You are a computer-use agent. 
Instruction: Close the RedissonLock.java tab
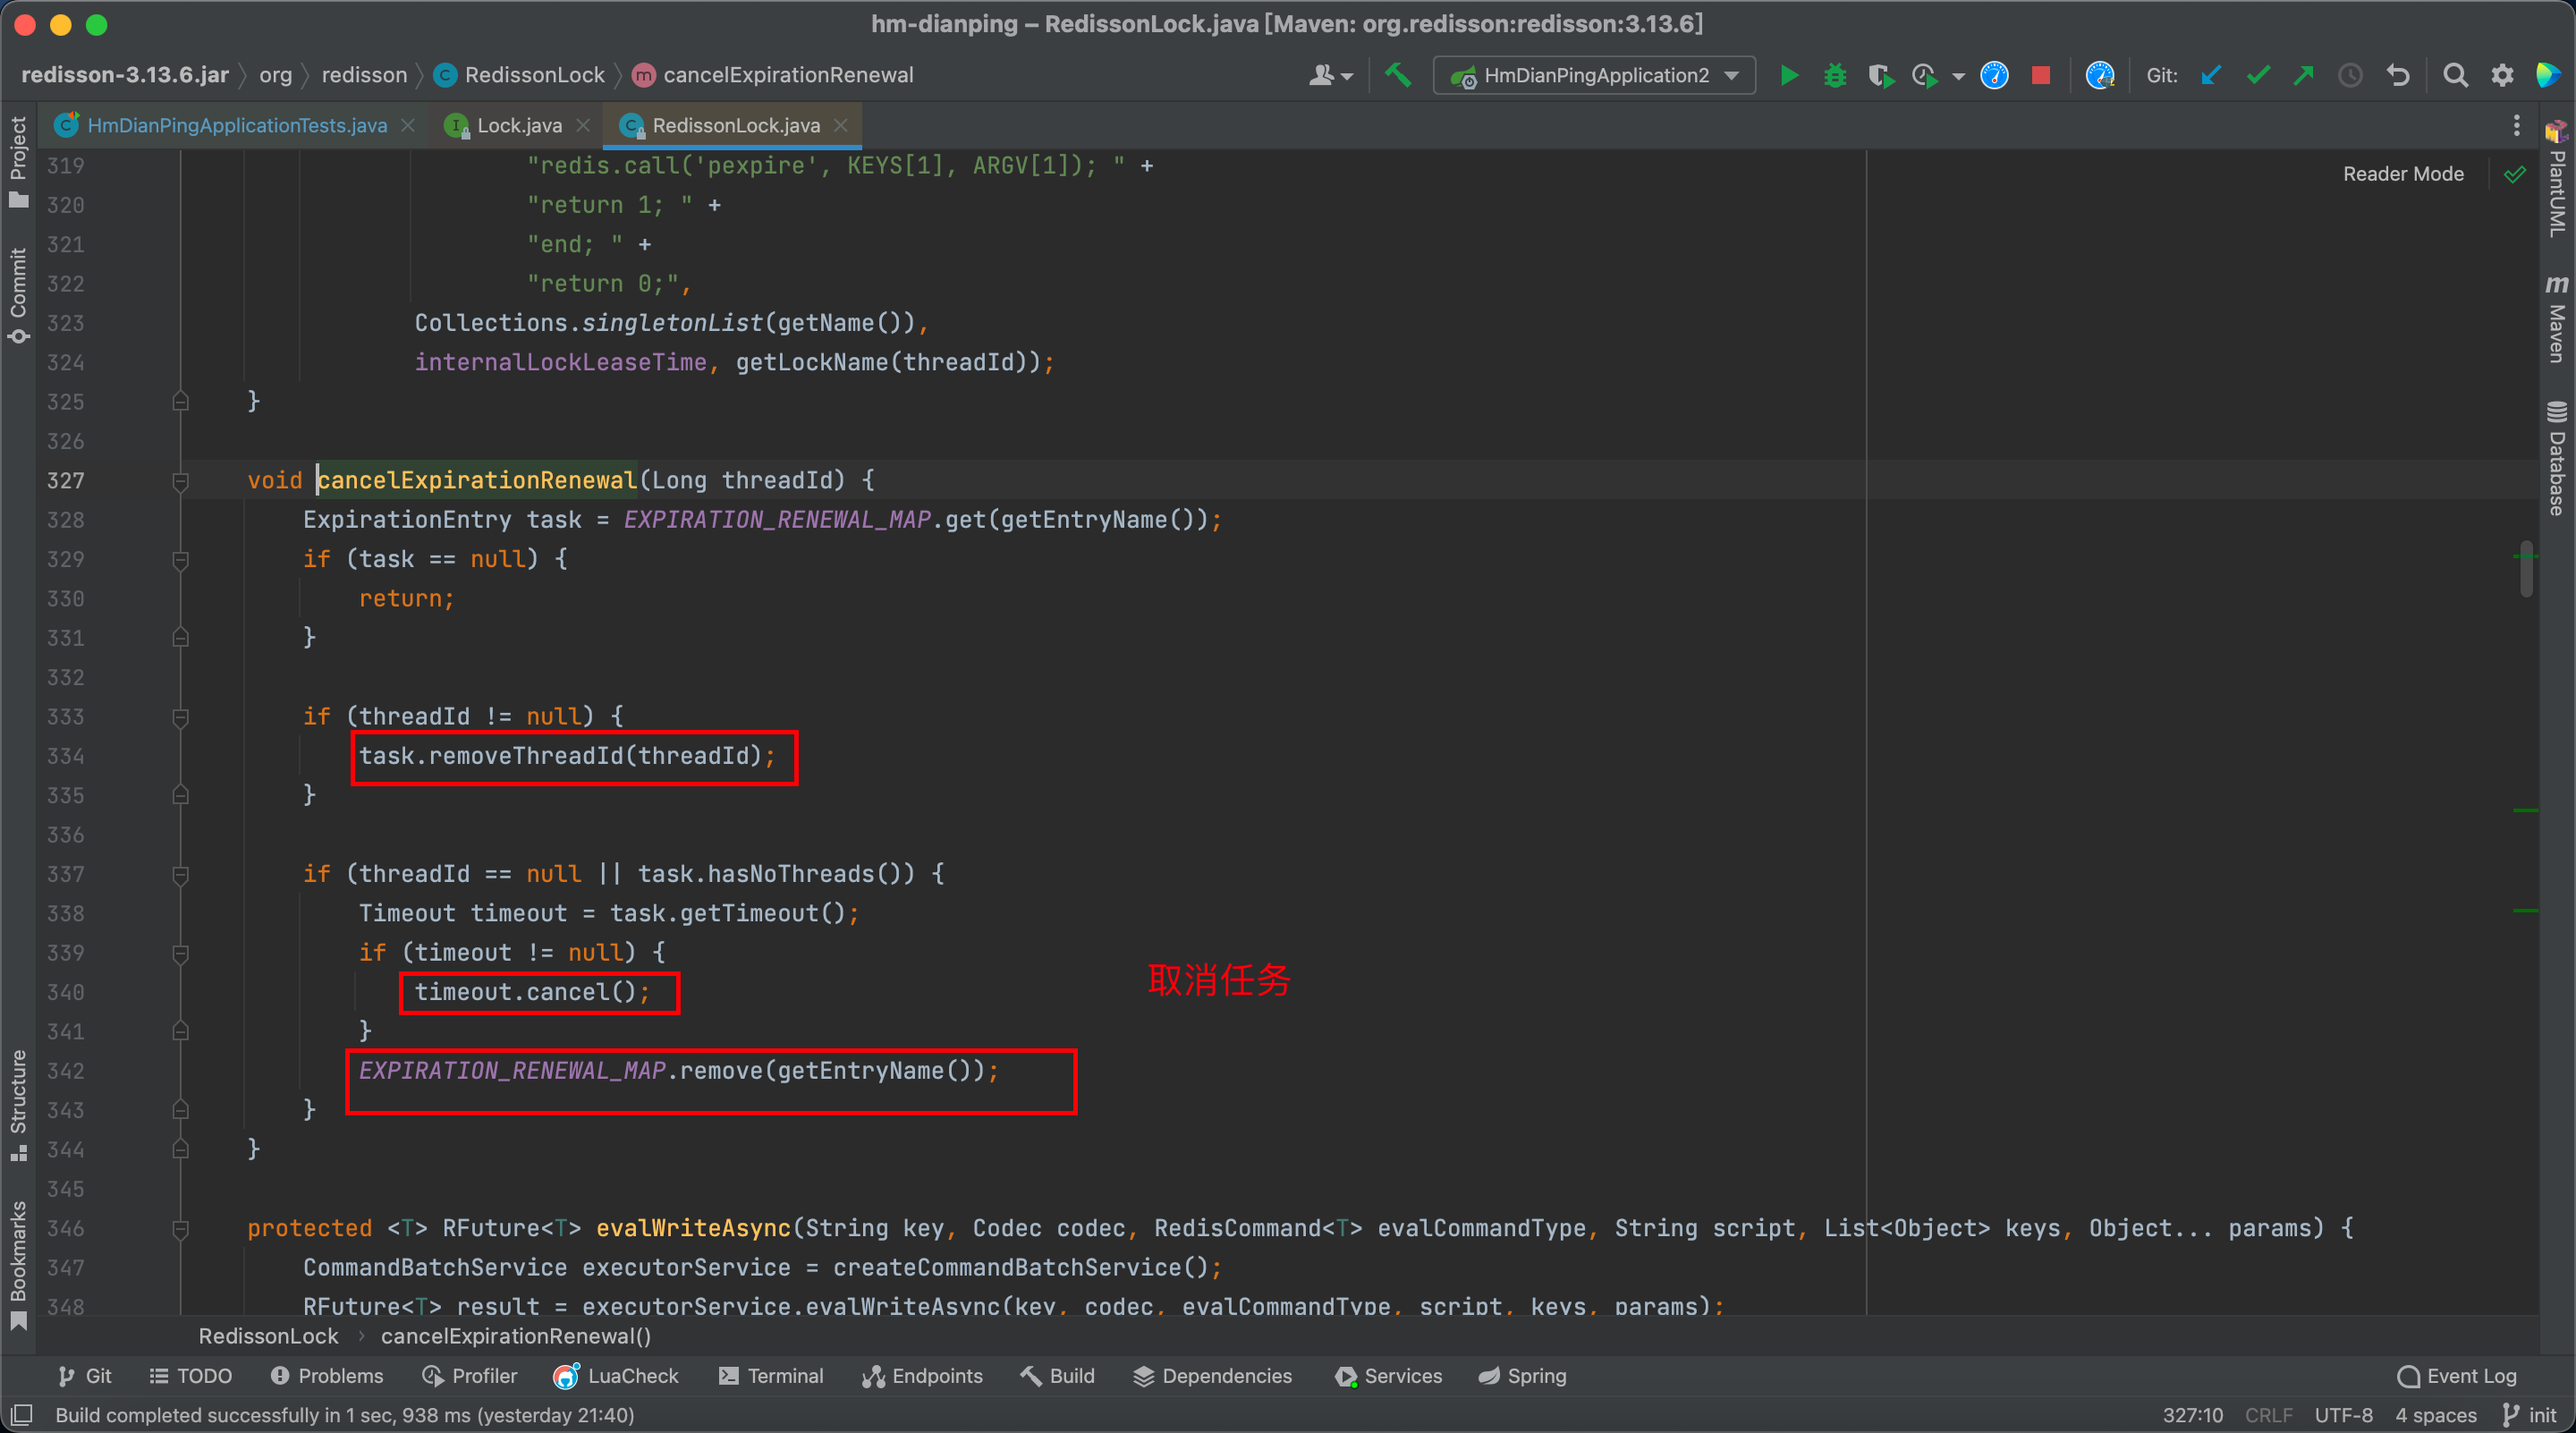(841, 125)
